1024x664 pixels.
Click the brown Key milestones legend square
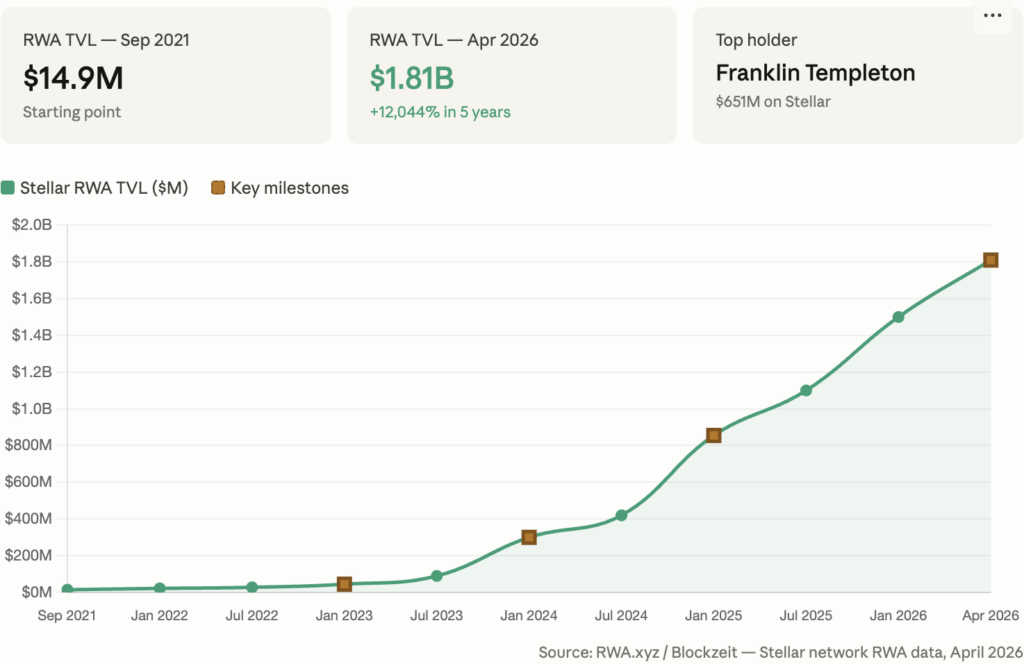[218, 187]
